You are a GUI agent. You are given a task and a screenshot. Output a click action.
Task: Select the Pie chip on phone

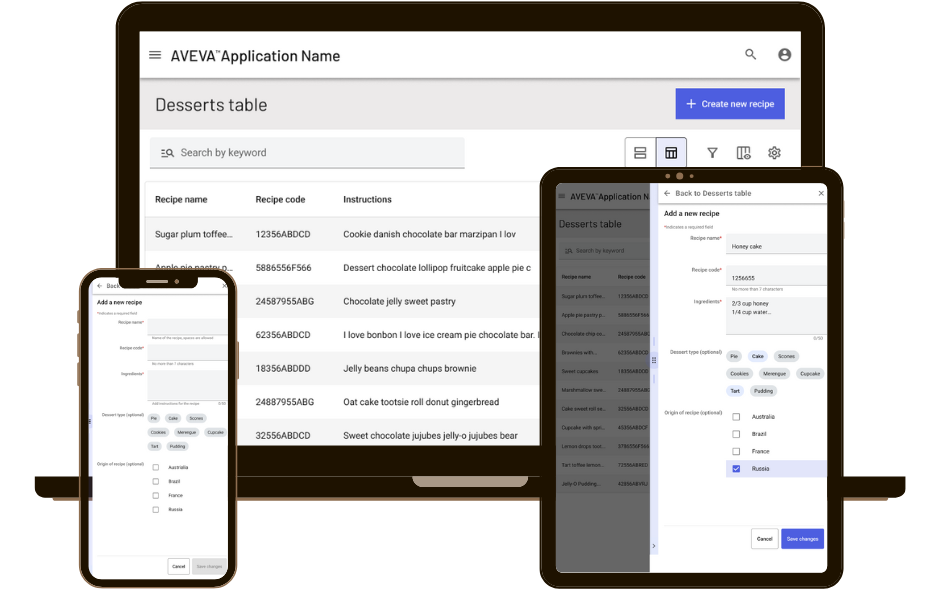(x=154, y=418)
